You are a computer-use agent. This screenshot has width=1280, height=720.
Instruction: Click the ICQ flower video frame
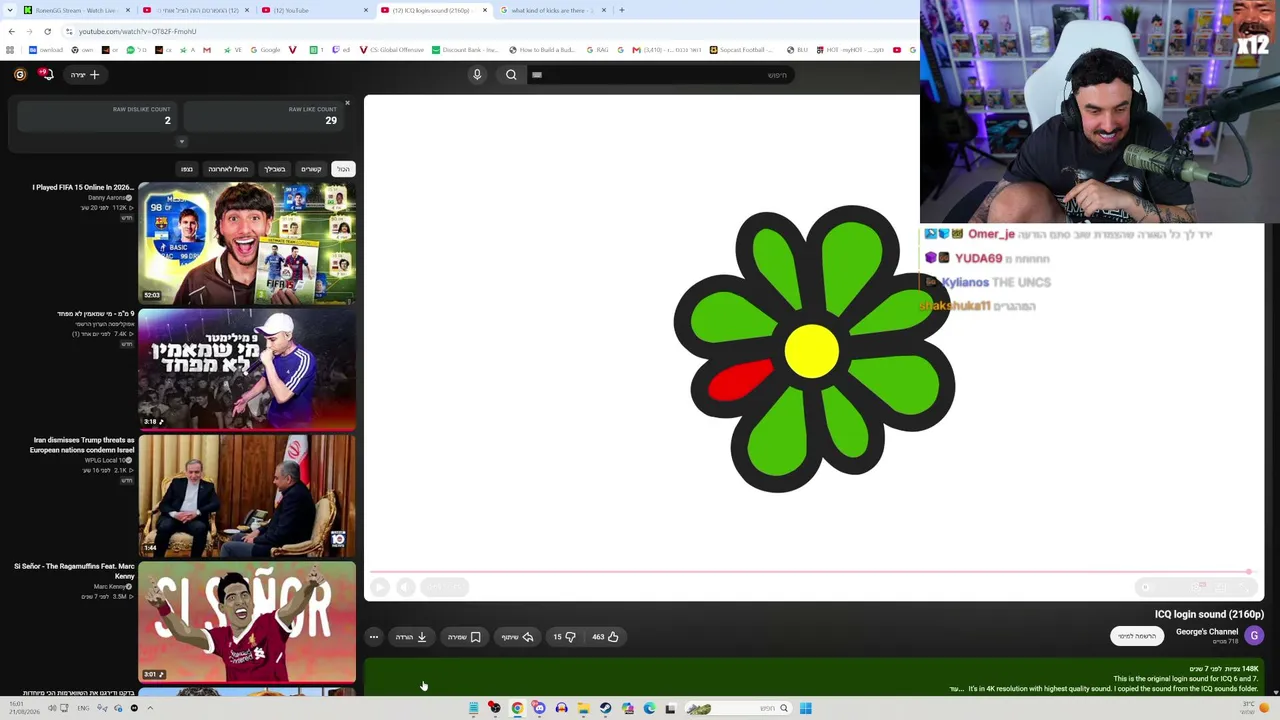pyautogui.click(x=814, y=348)
